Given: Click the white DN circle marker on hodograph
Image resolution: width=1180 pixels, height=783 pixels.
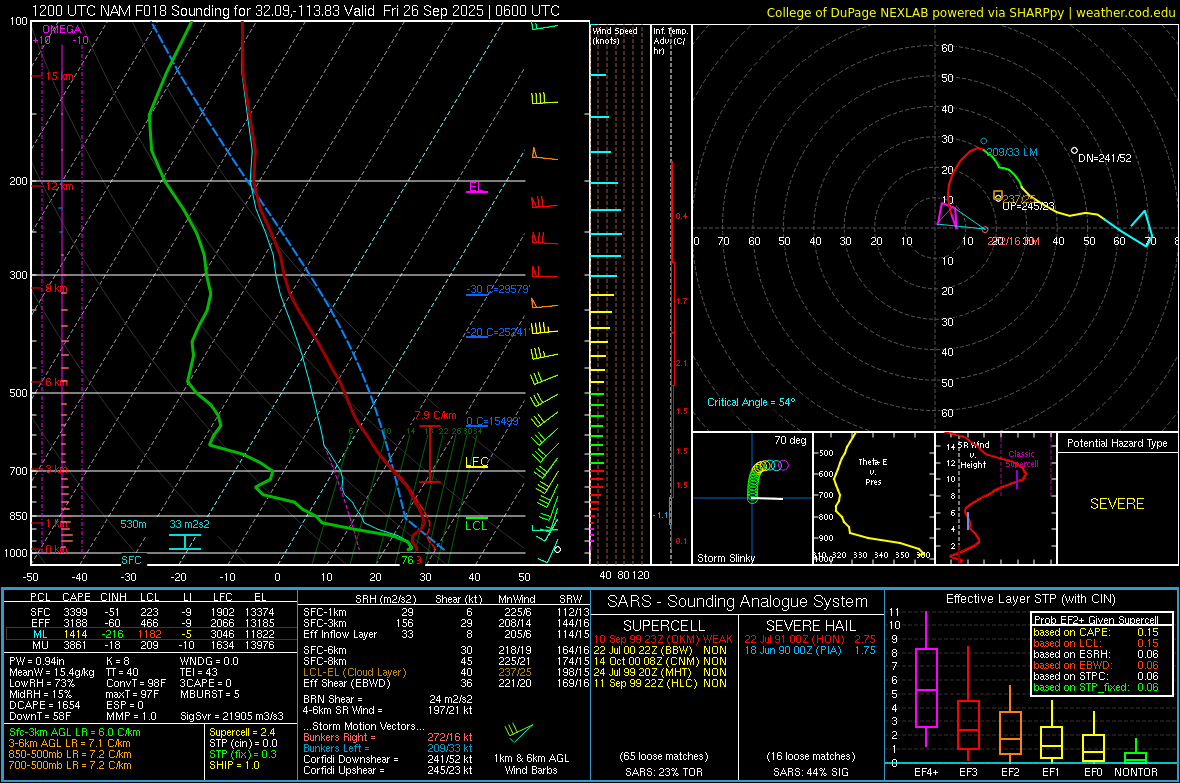Looking at the screenshot, I should pos(1075,151).
